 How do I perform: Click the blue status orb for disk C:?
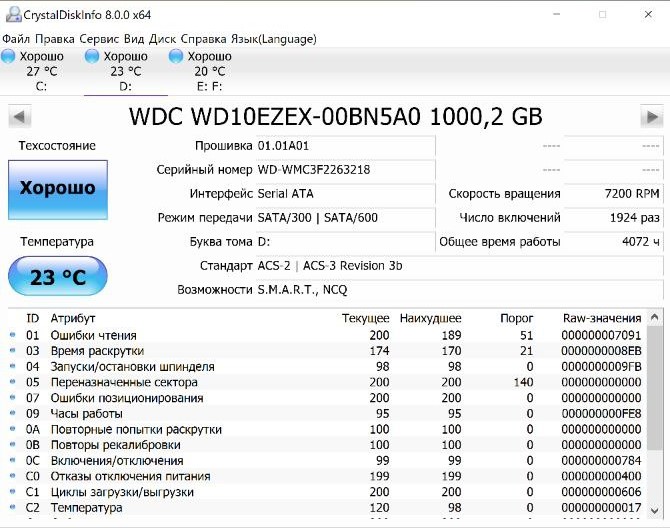click(8, 56)
